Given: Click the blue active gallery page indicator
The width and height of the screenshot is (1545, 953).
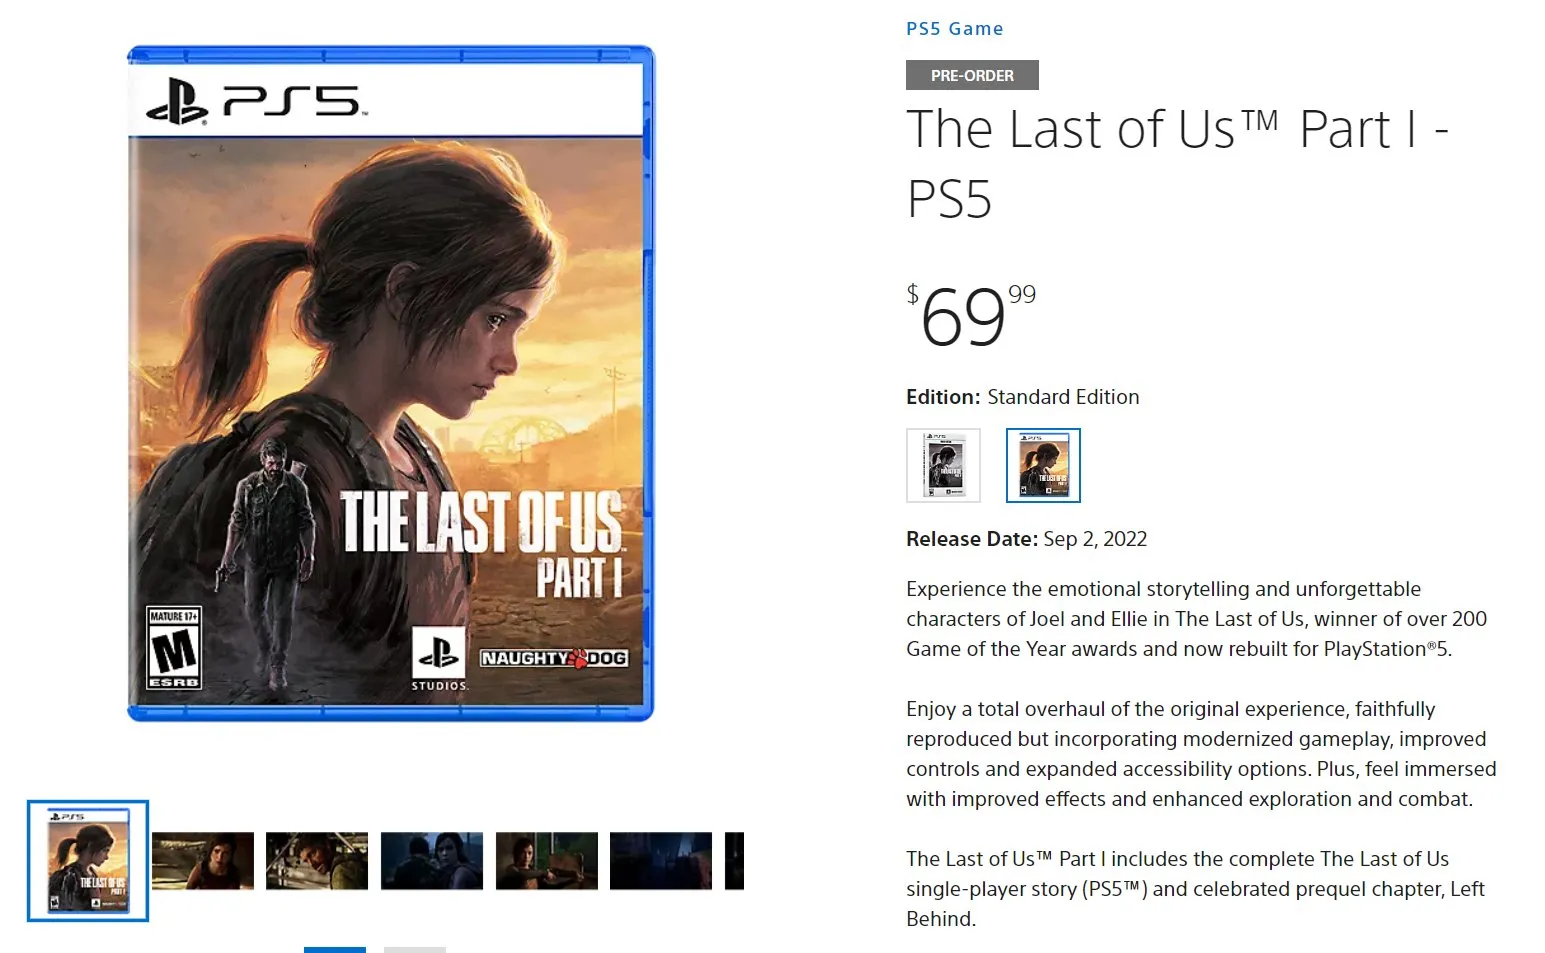Looking at the screenshot, I should [x=335, y=949].
